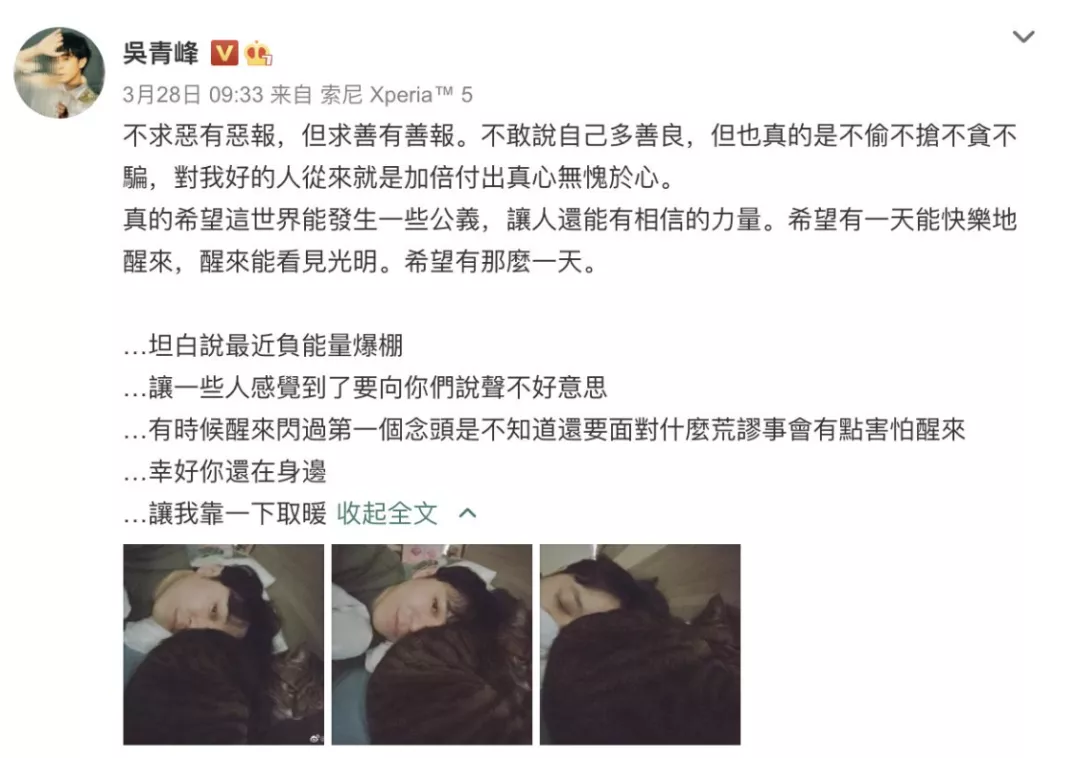The width and height of the screenshot is (1080, 758).
Task: Open the 吴青峰 username profile link
Action: 160,52
